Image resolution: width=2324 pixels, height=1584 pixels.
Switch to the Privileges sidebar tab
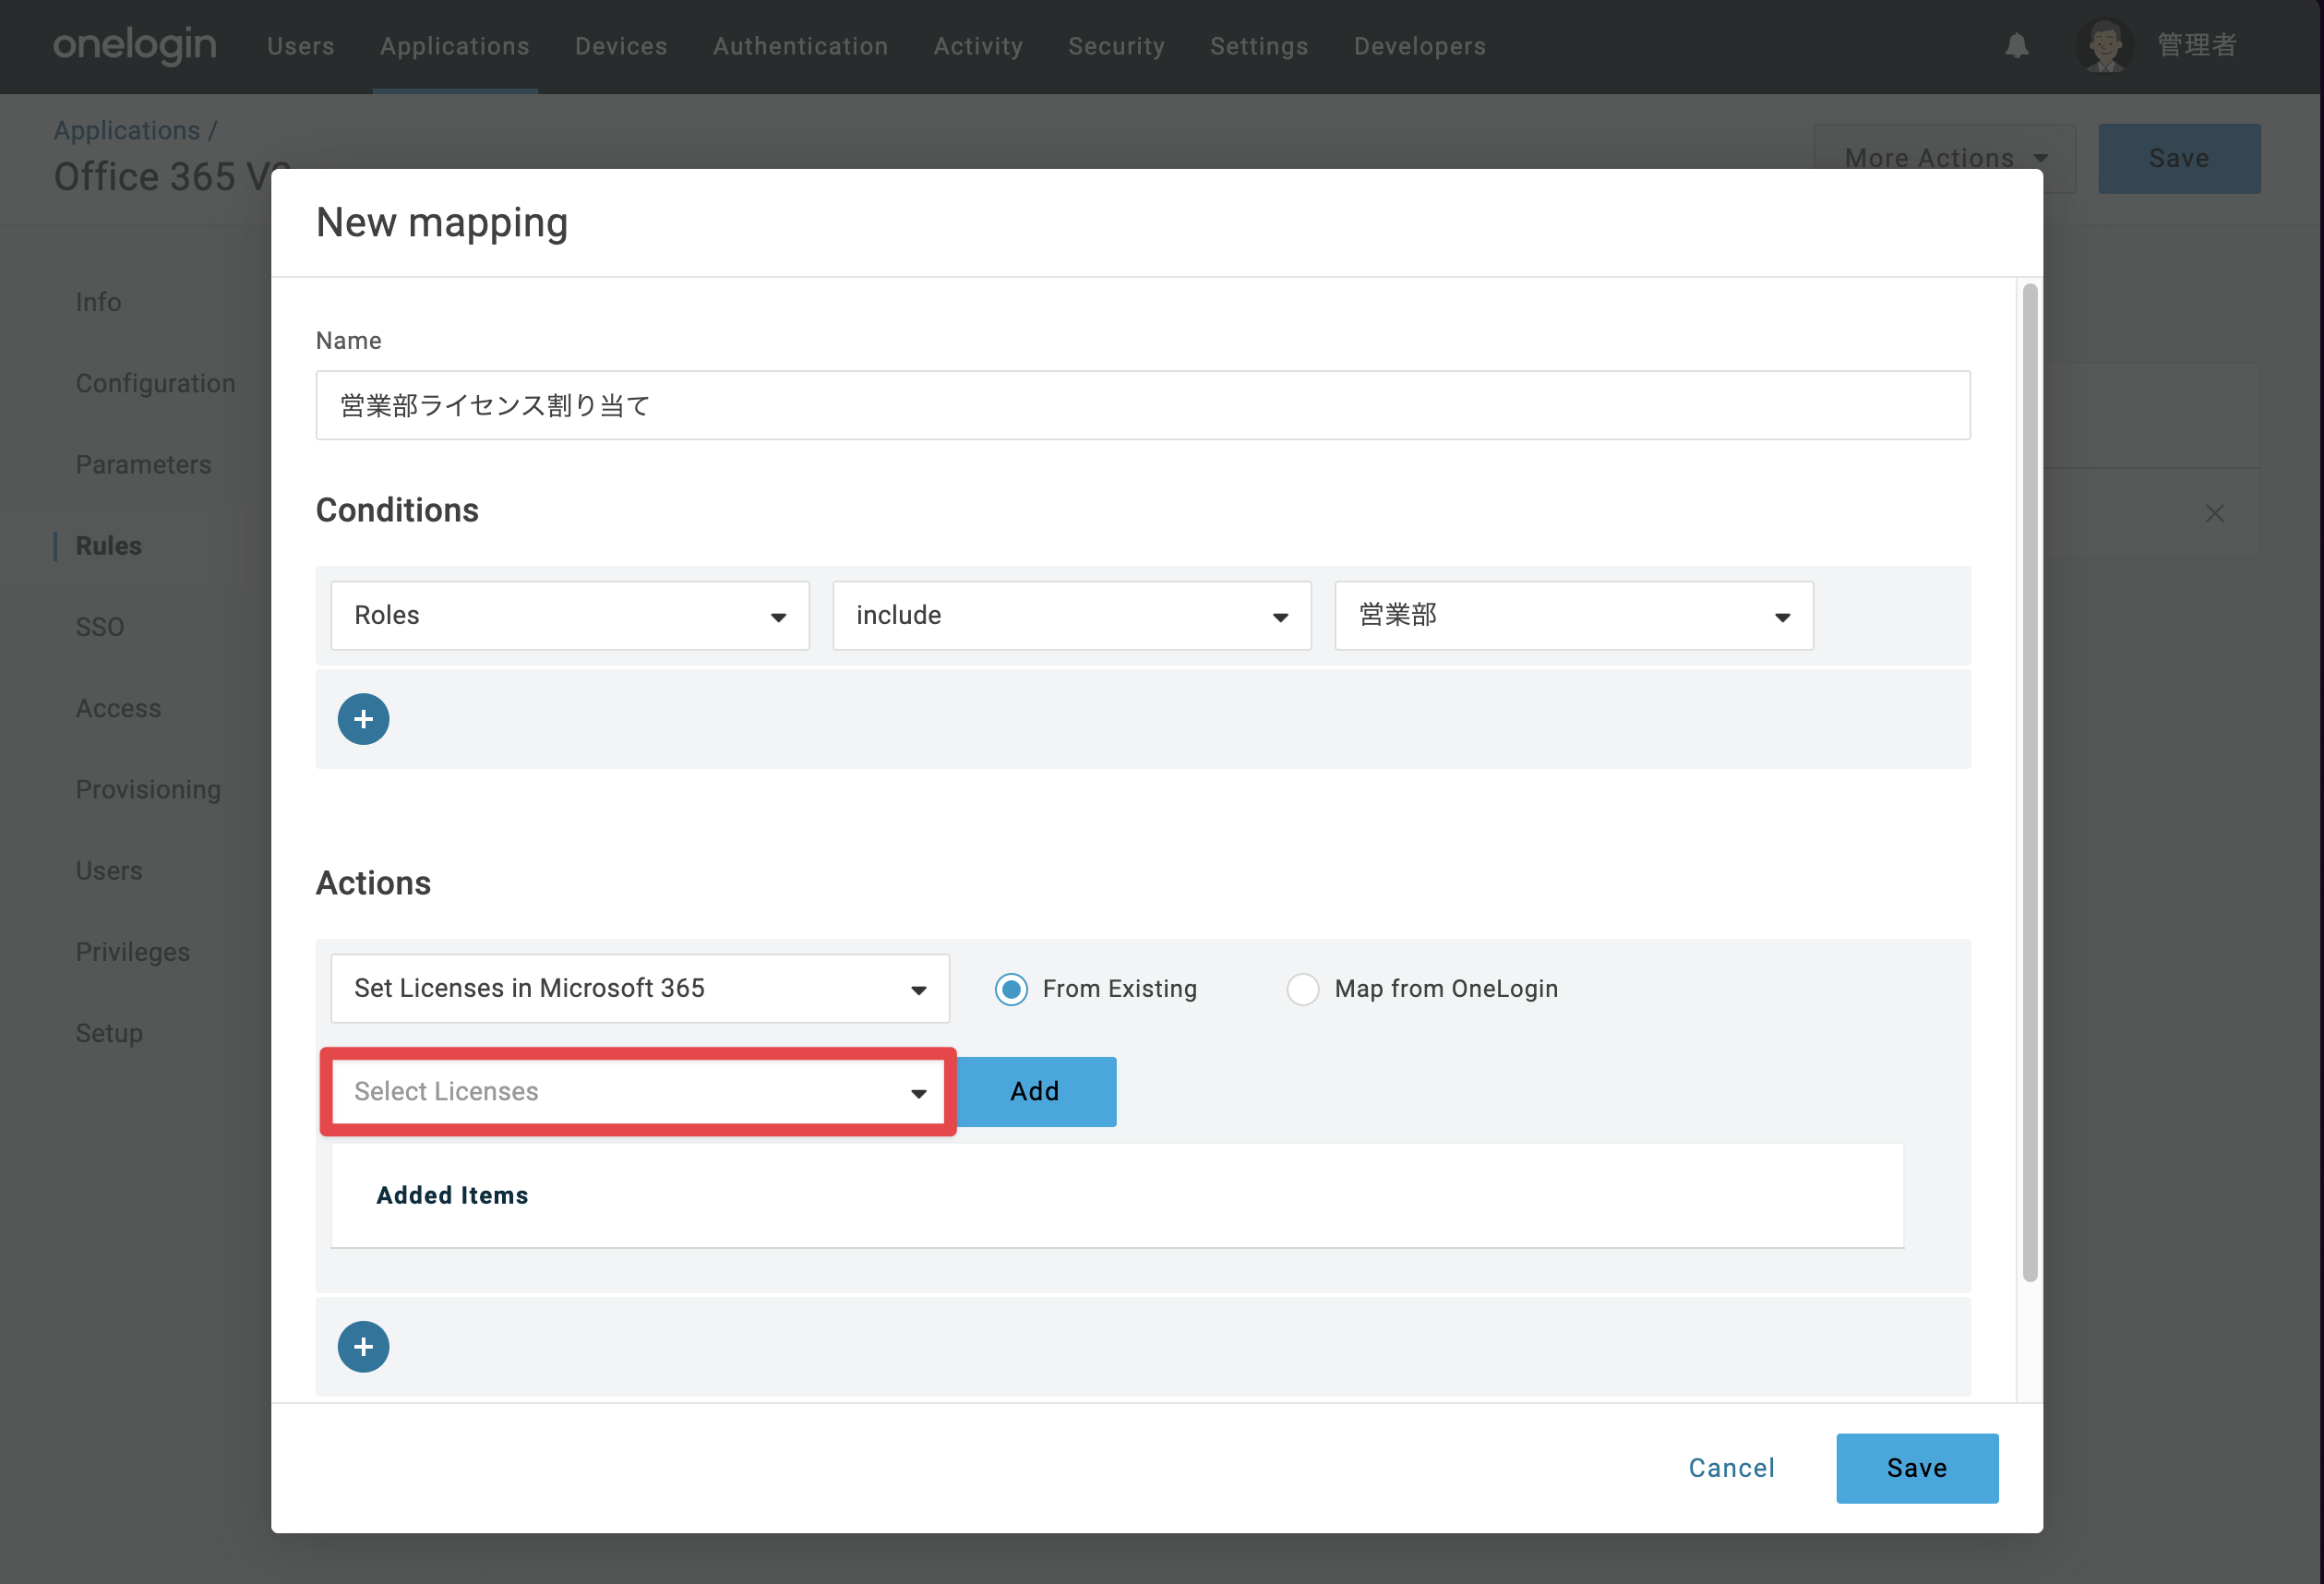(x=133, y=952)
